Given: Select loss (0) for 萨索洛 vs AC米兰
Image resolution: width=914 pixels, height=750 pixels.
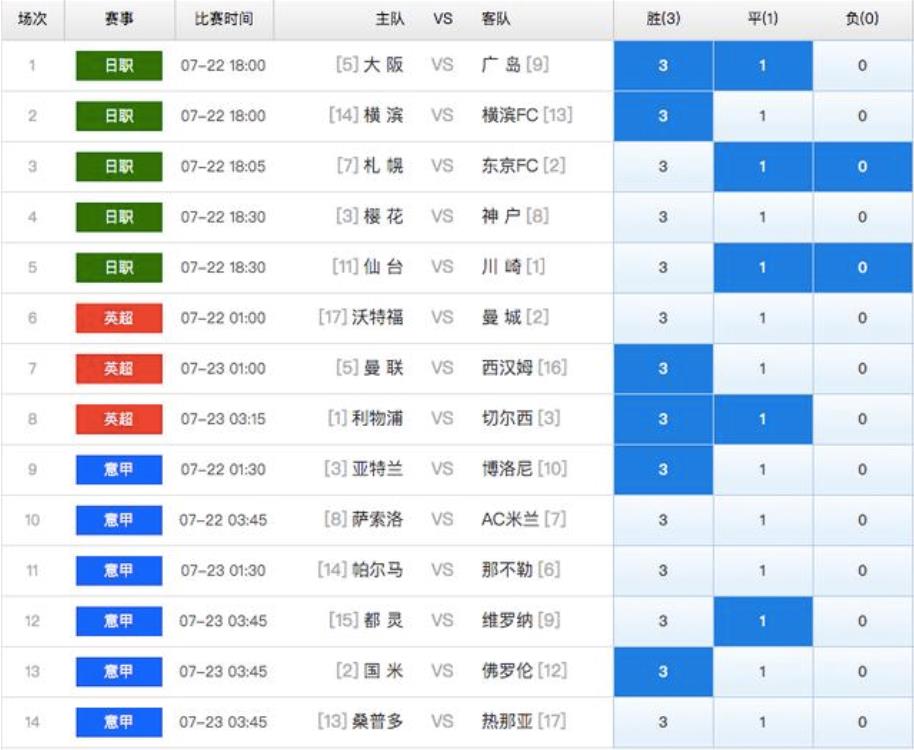Looking at the screenshot, I should coord(863,520).
